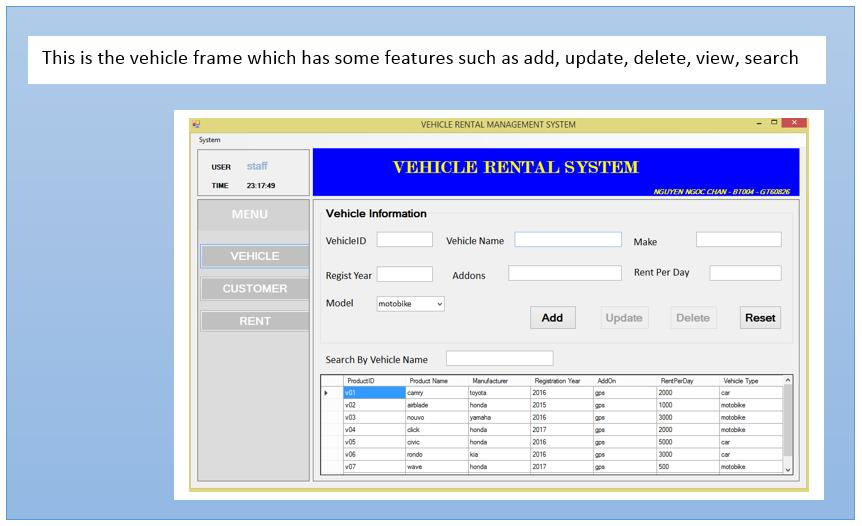Select the row marker arrow beside v01
Image resolution: width=862 pixels, height=526 pixels.
(x=327, y=393)
